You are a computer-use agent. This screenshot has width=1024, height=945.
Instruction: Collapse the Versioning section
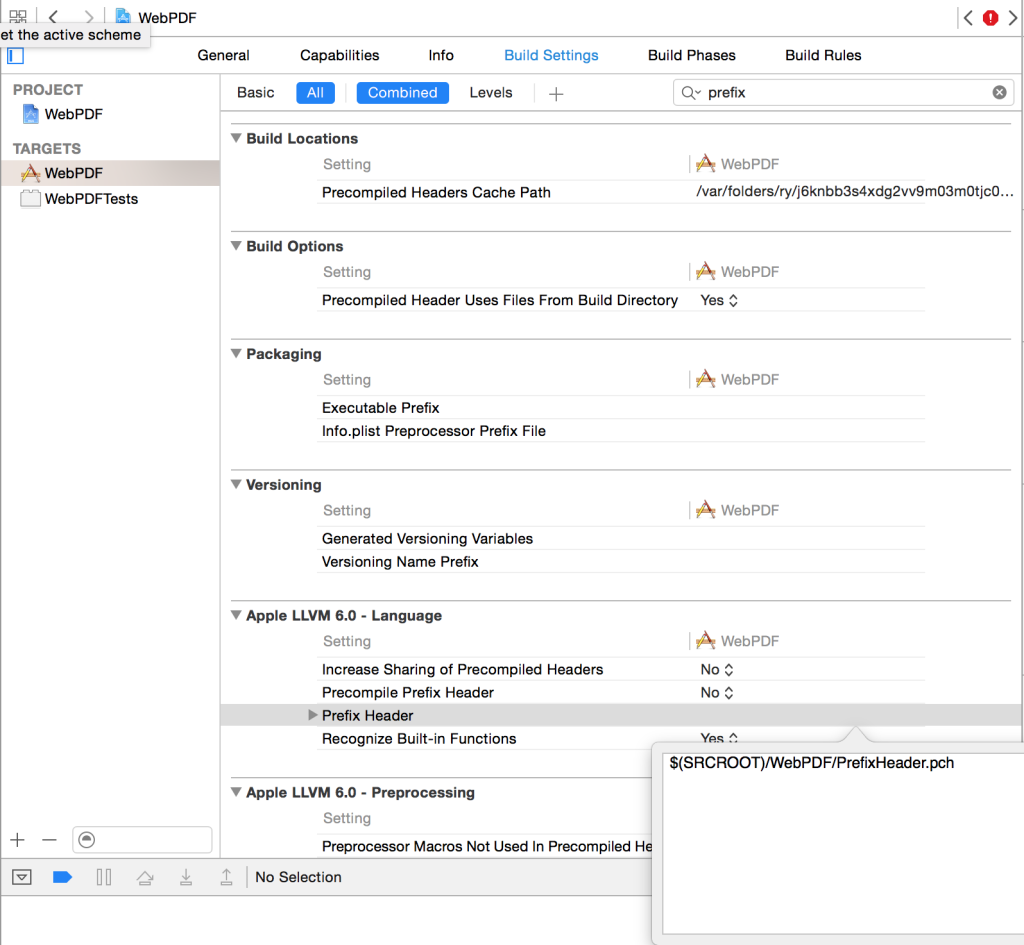[x=236, y=485]
